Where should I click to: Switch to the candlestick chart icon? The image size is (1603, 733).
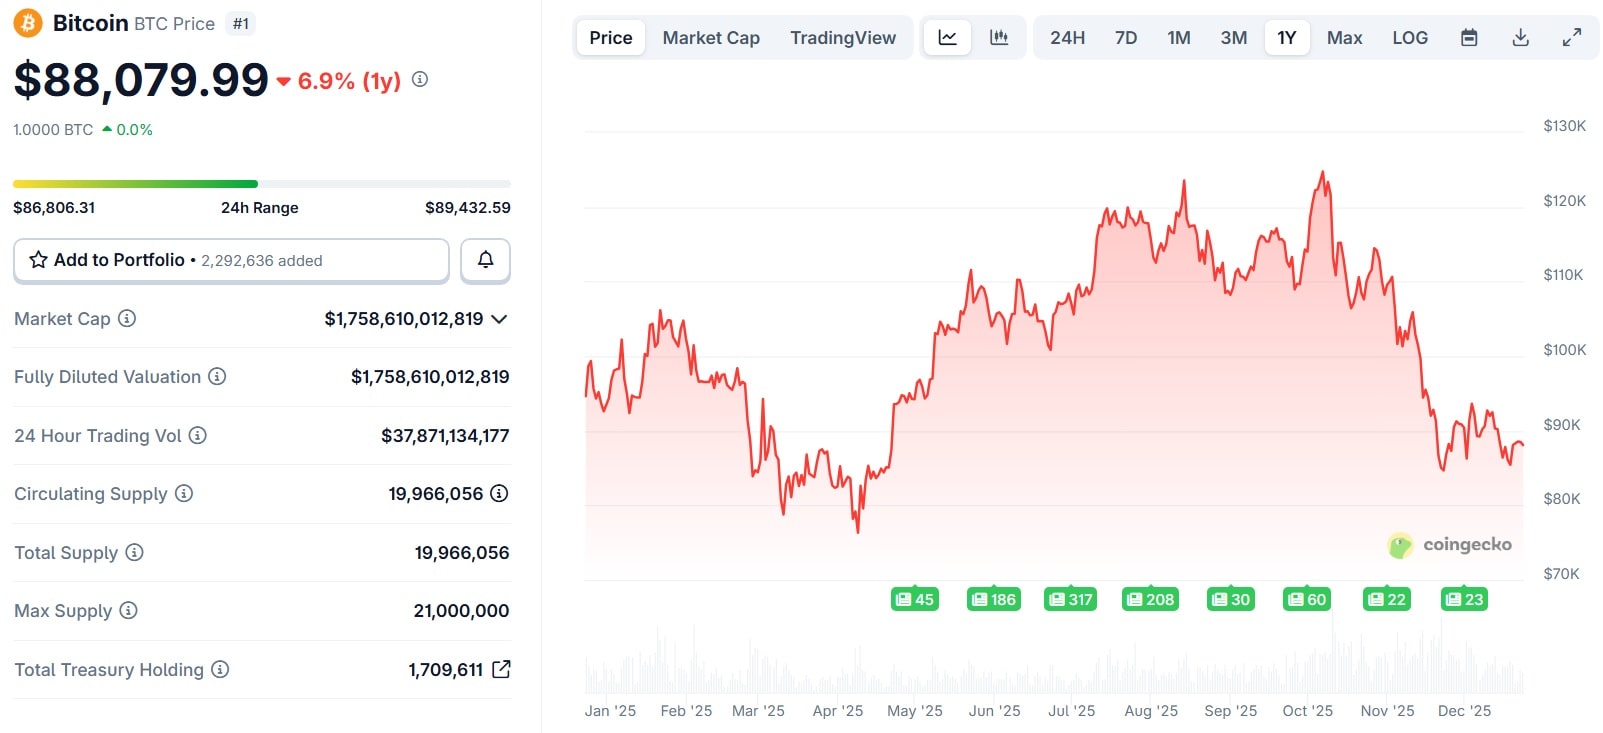click(999, 38)
